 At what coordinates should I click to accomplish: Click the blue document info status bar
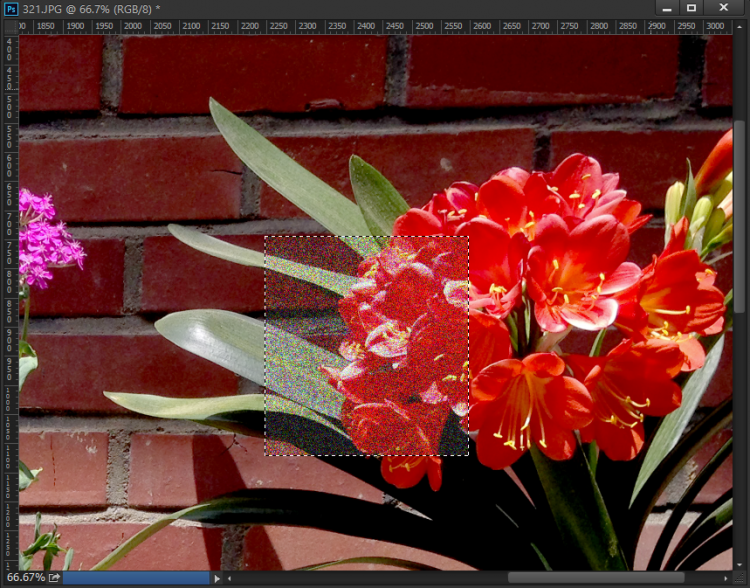(x=136, y=578)
